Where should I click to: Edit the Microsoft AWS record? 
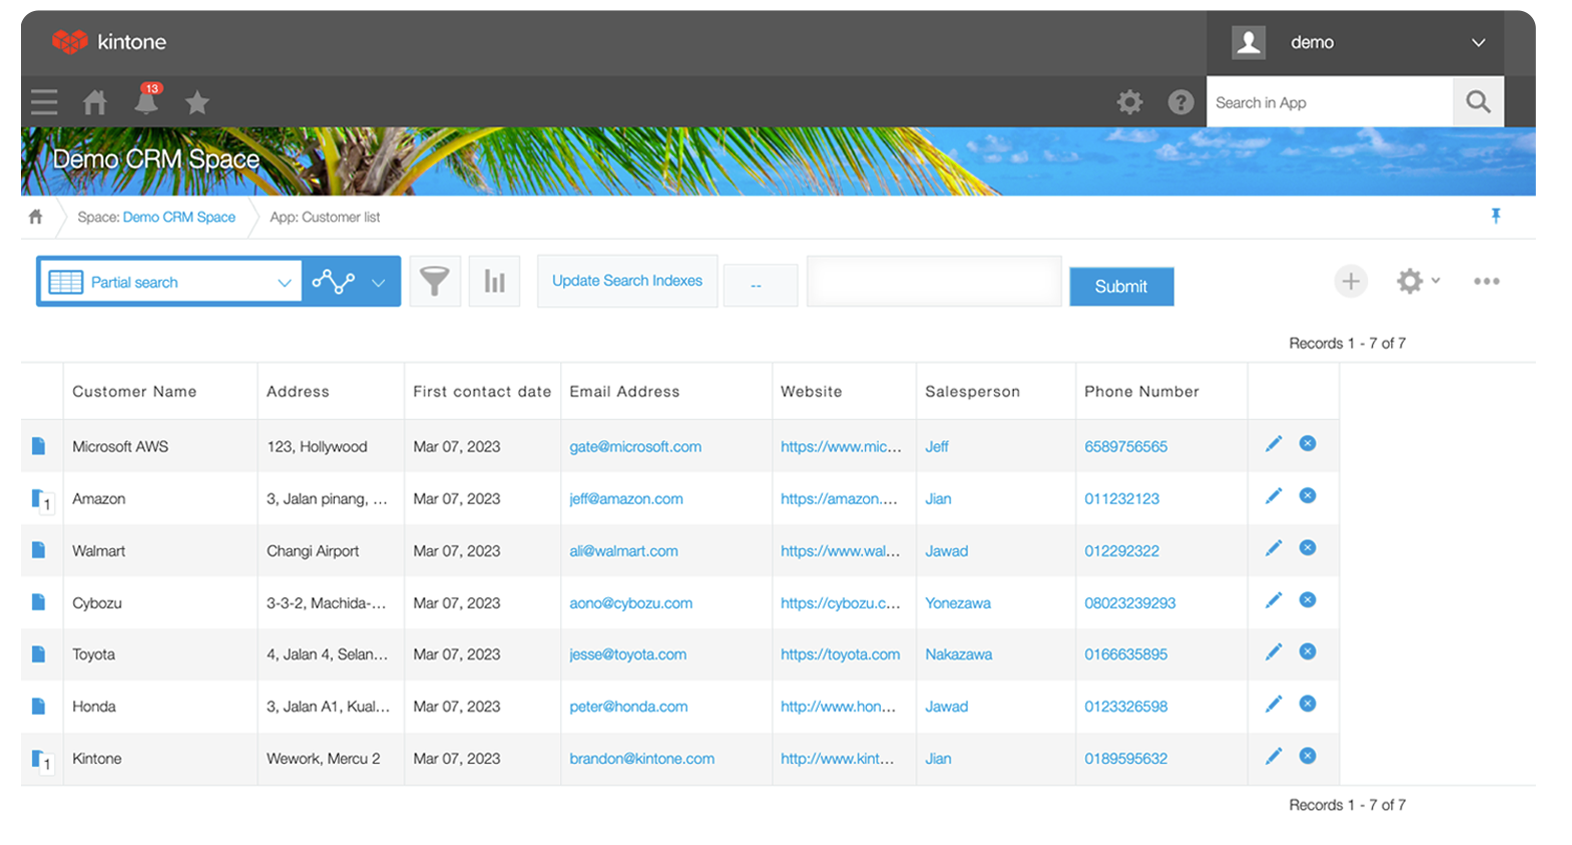pyautogui.click(x=1274, y=443)
